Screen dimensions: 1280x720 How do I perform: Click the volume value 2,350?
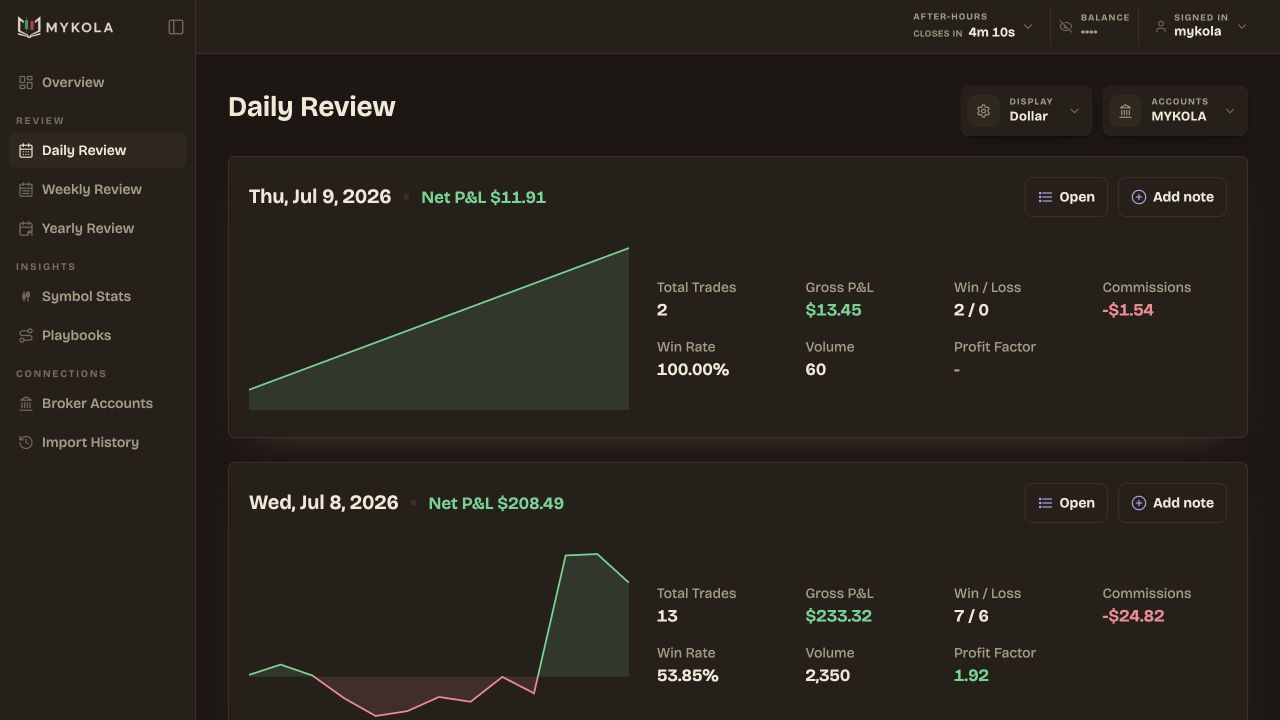(828, 676)
